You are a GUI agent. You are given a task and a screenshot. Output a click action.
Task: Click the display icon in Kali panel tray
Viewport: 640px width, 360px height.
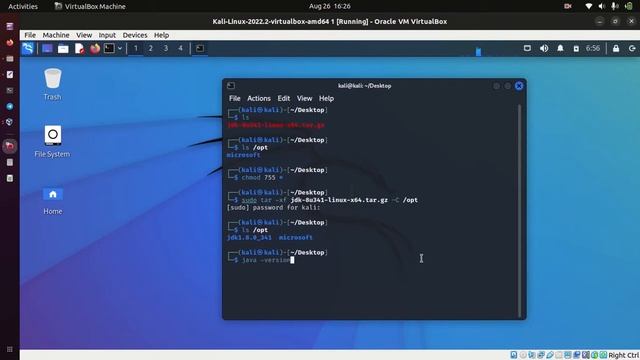(527, 49)
